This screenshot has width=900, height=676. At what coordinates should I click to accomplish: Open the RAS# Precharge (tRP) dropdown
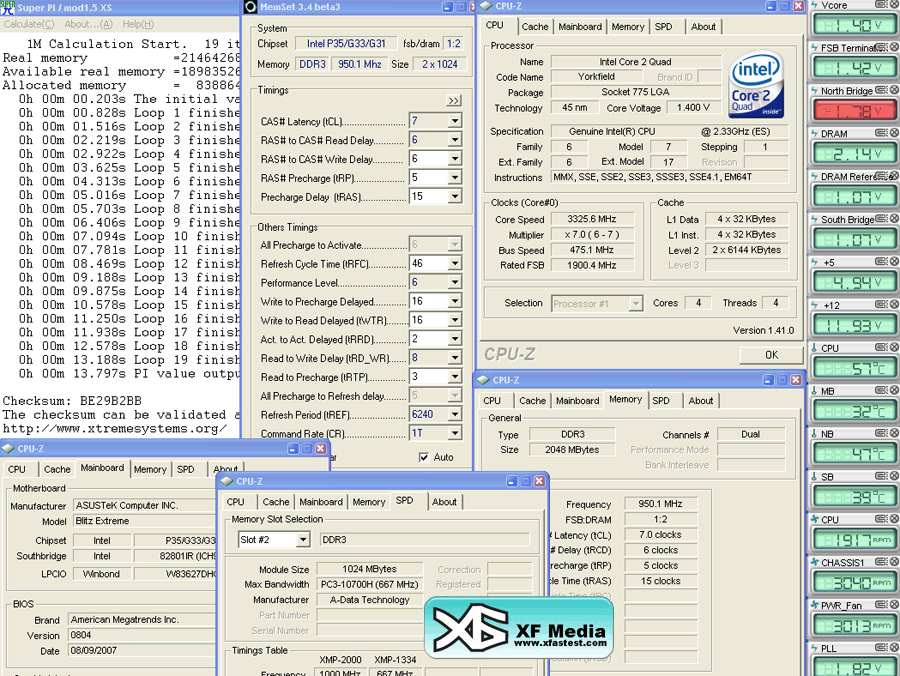point(455,178)
